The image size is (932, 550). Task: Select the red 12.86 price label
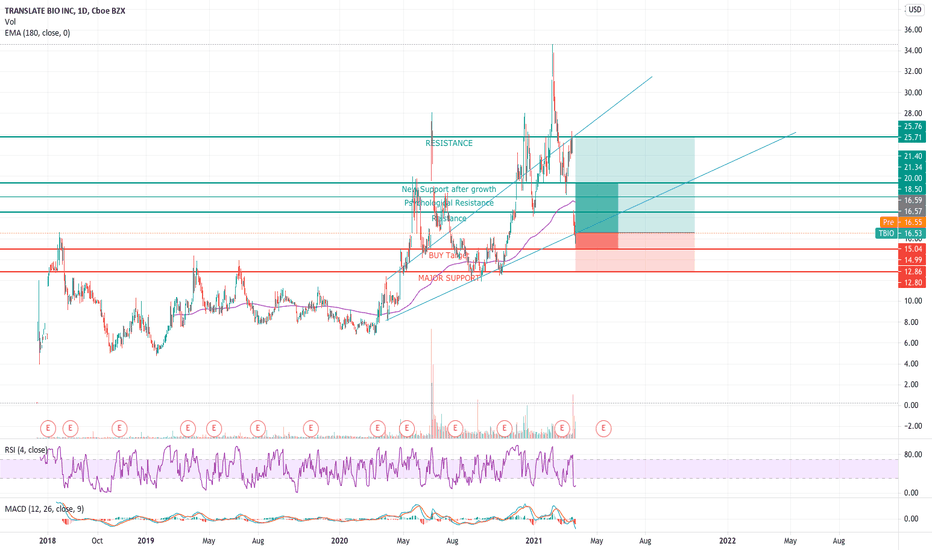point(912,272)
